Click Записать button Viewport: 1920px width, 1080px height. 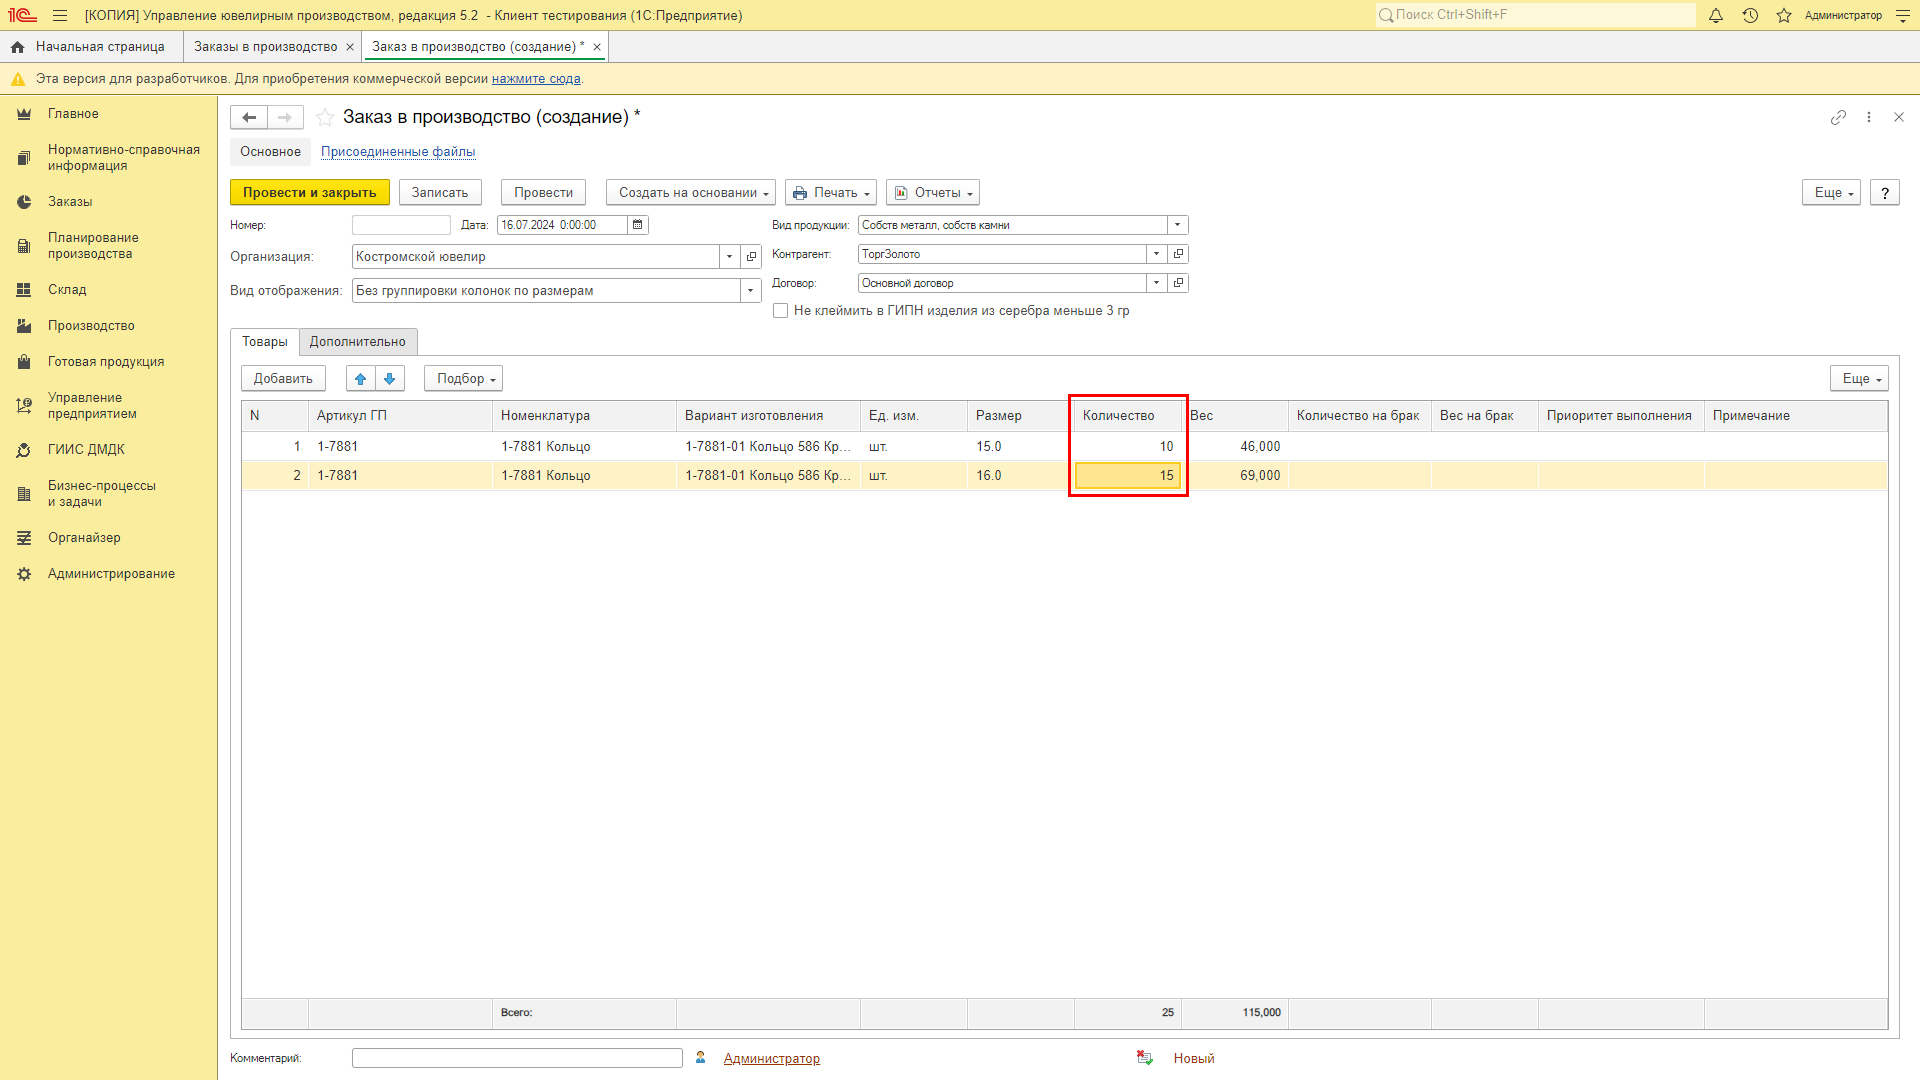[x=440, y=192]
